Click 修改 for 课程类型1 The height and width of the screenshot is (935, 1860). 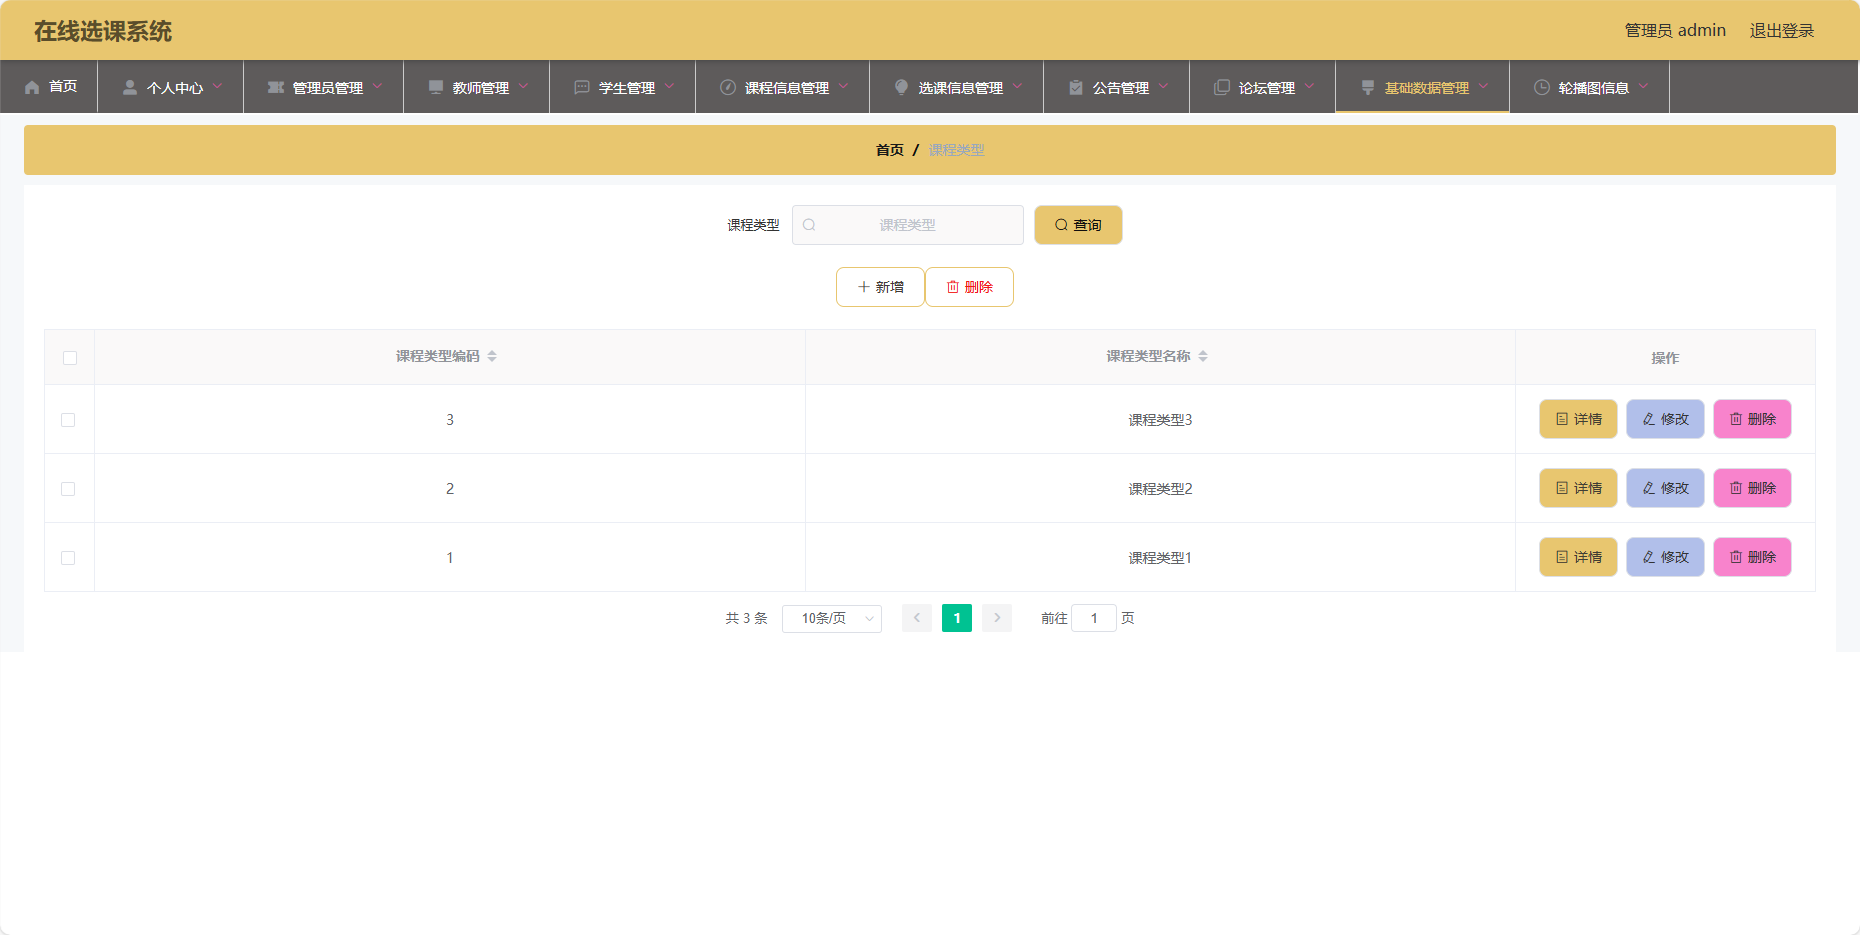[x=1665, y=557]
